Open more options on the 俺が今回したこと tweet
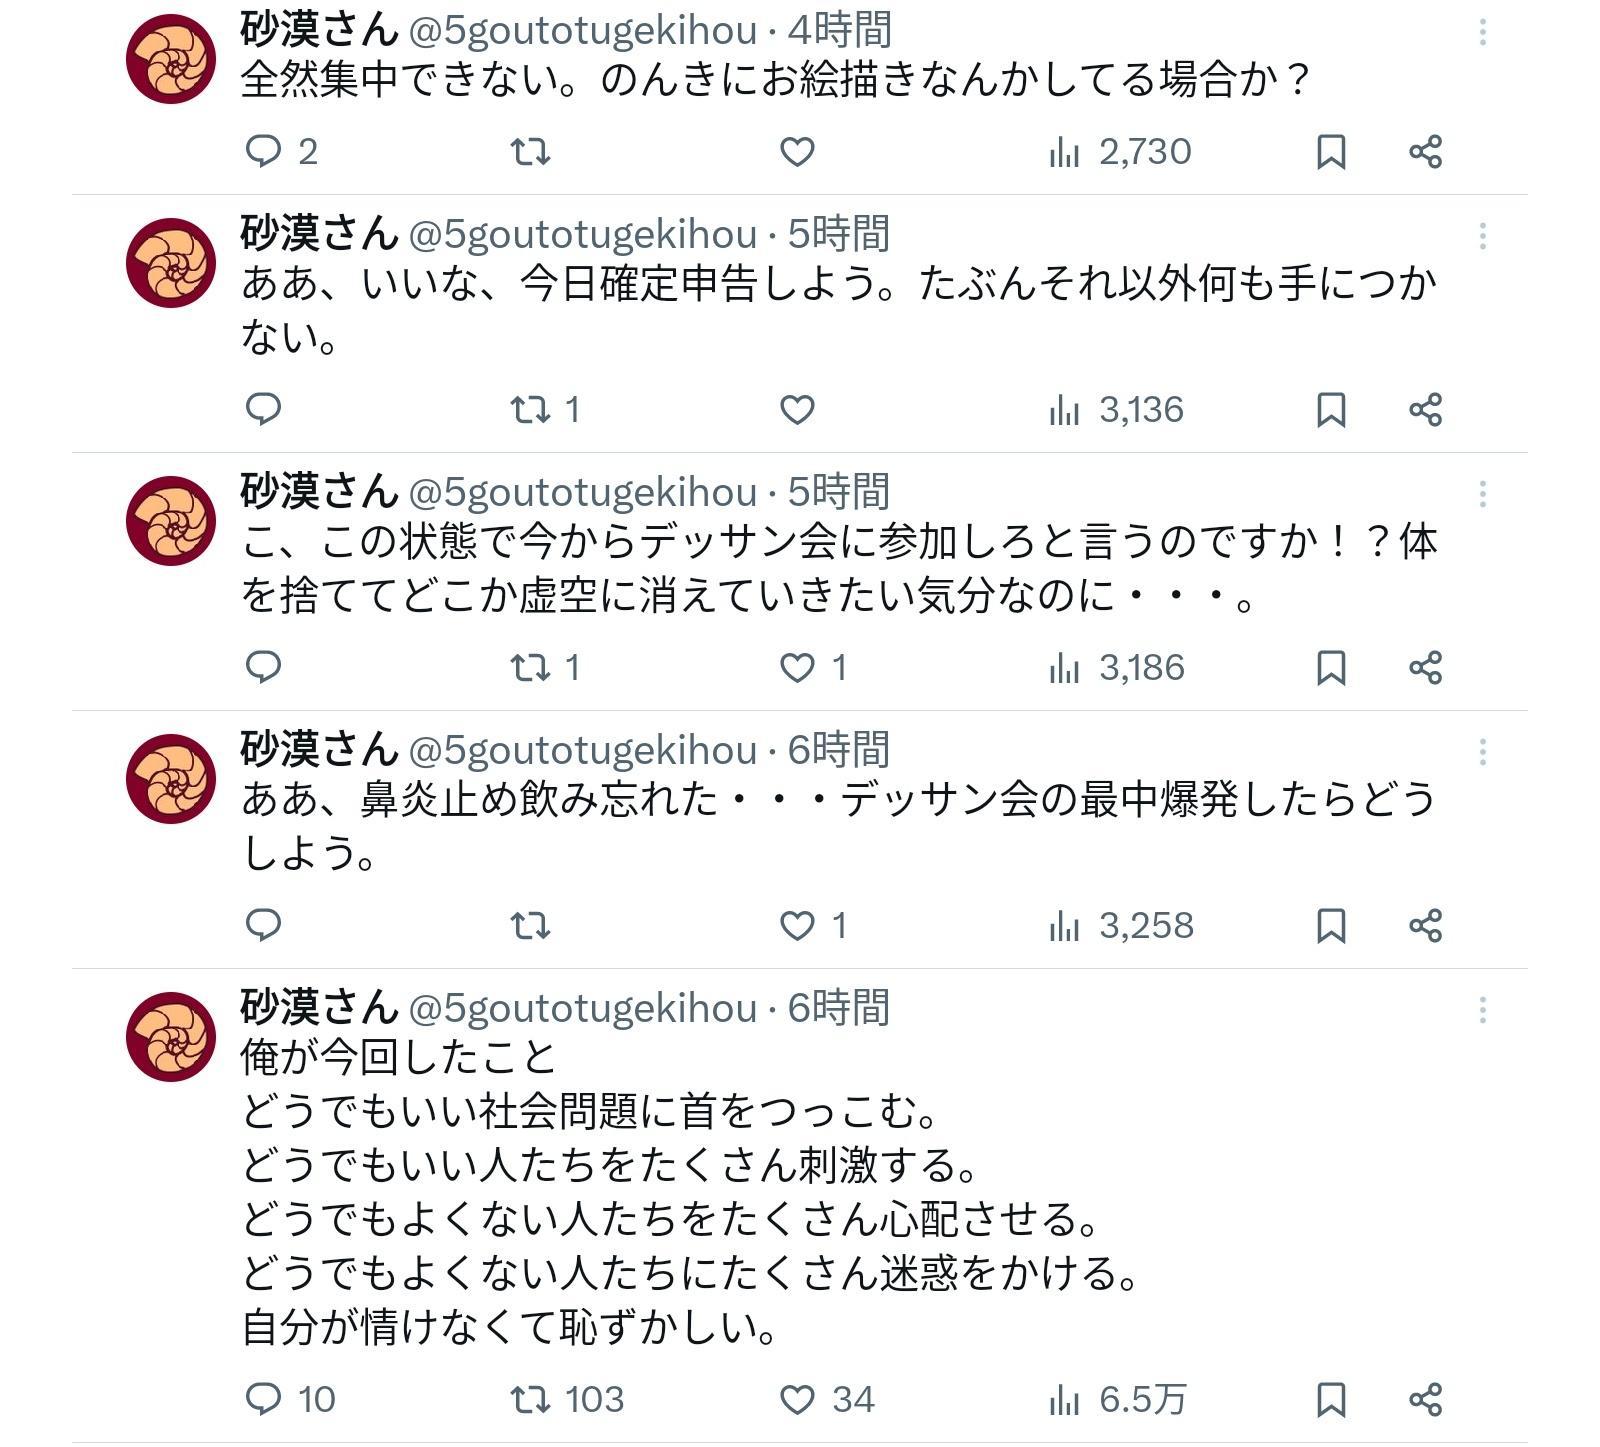This screenshot has height=1447, width=1600. 1482,1010
